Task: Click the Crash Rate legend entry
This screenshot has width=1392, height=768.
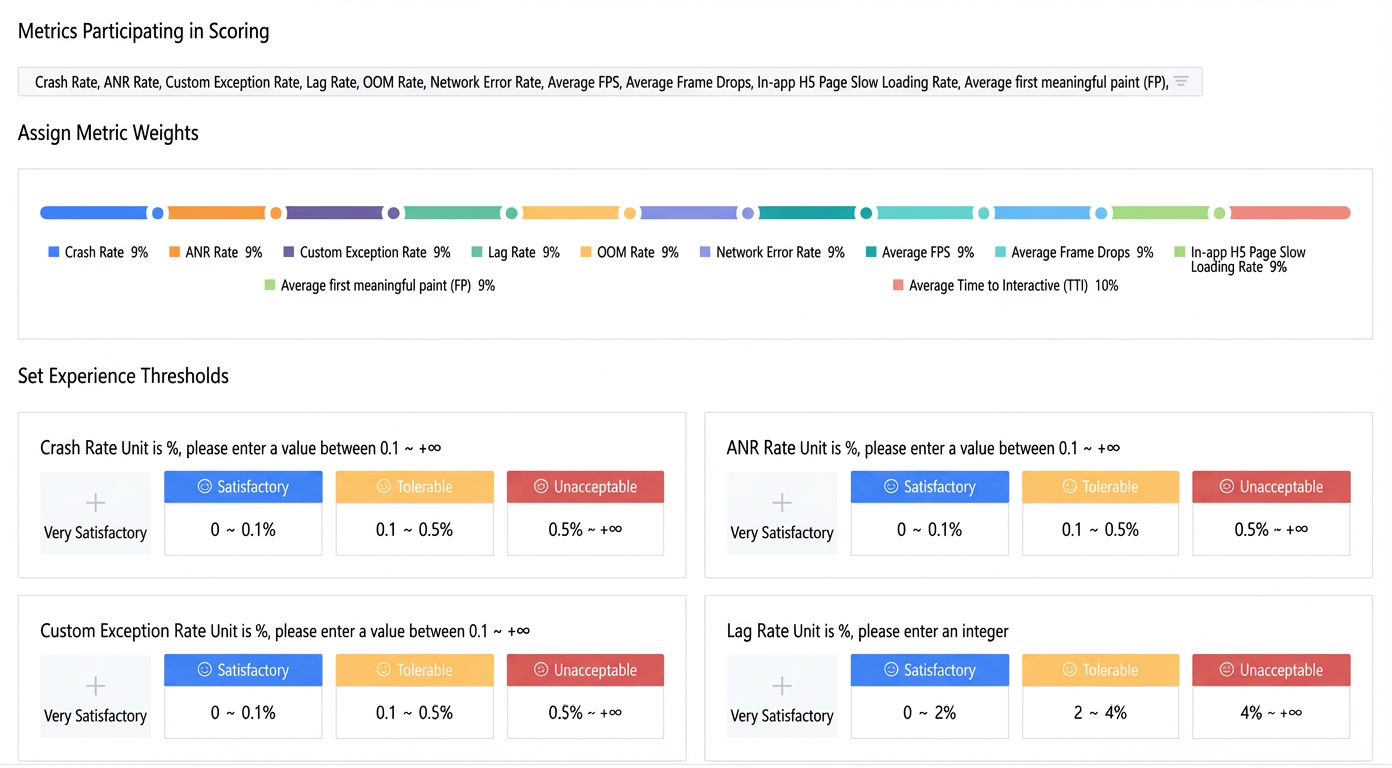Action: point(98,253)
